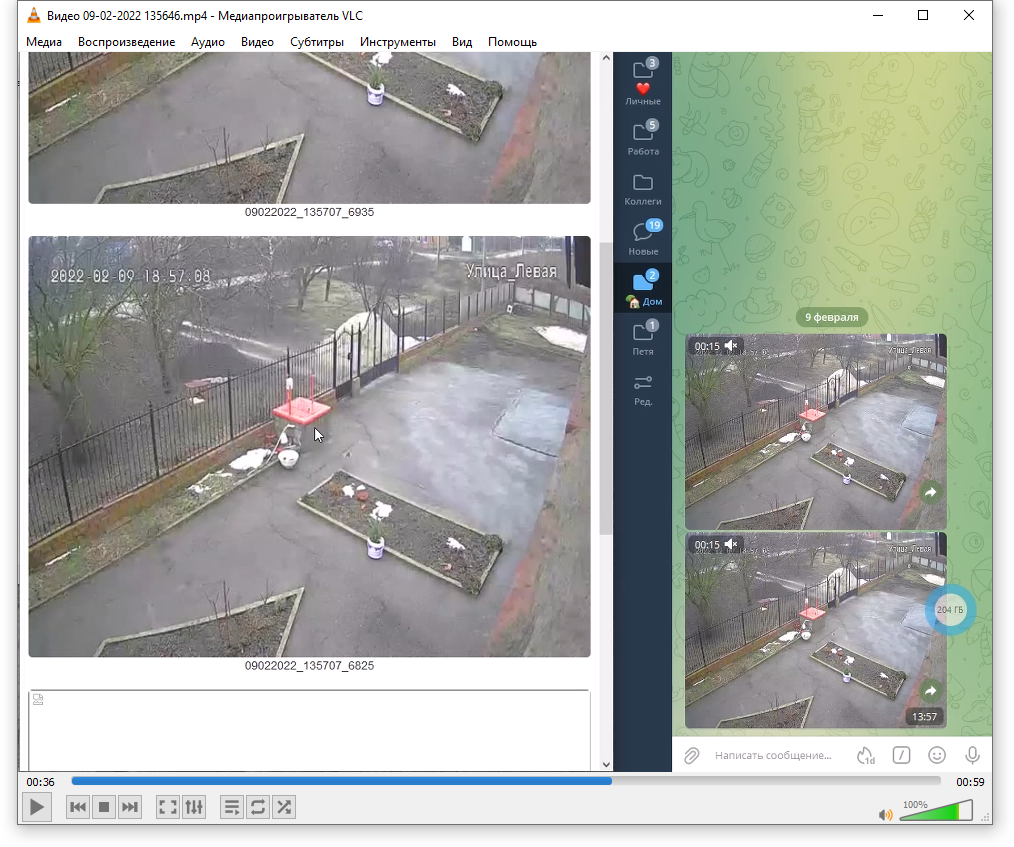The width and height of the screenshot is (1014, 847).
Task: Adjust the 100% volume slider
Action: (936, 810)
